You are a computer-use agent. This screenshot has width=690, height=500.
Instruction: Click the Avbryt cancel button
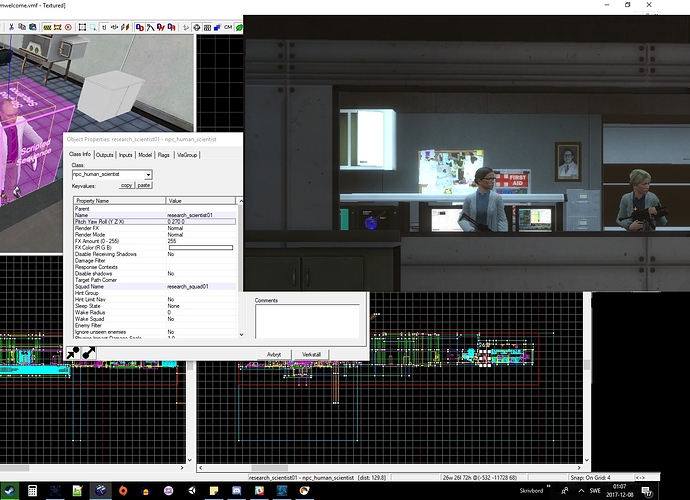tap(274, 354)
